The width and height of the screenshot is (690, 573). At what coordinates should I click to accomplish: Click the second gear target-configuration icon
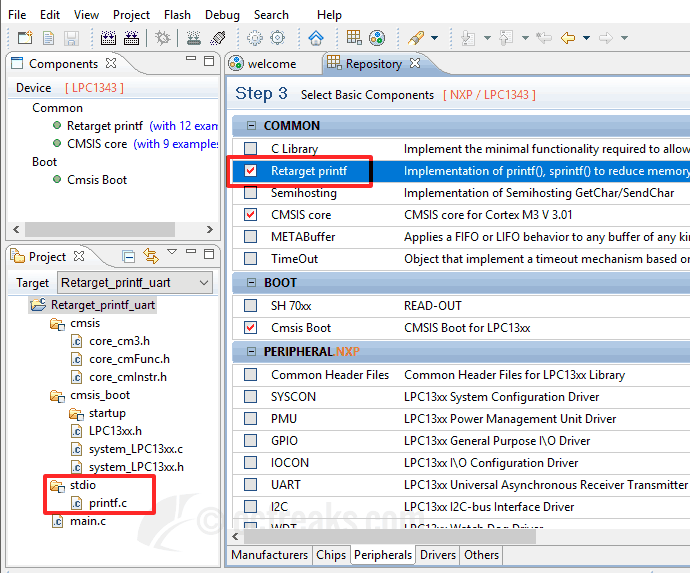[x=277, y=38]
